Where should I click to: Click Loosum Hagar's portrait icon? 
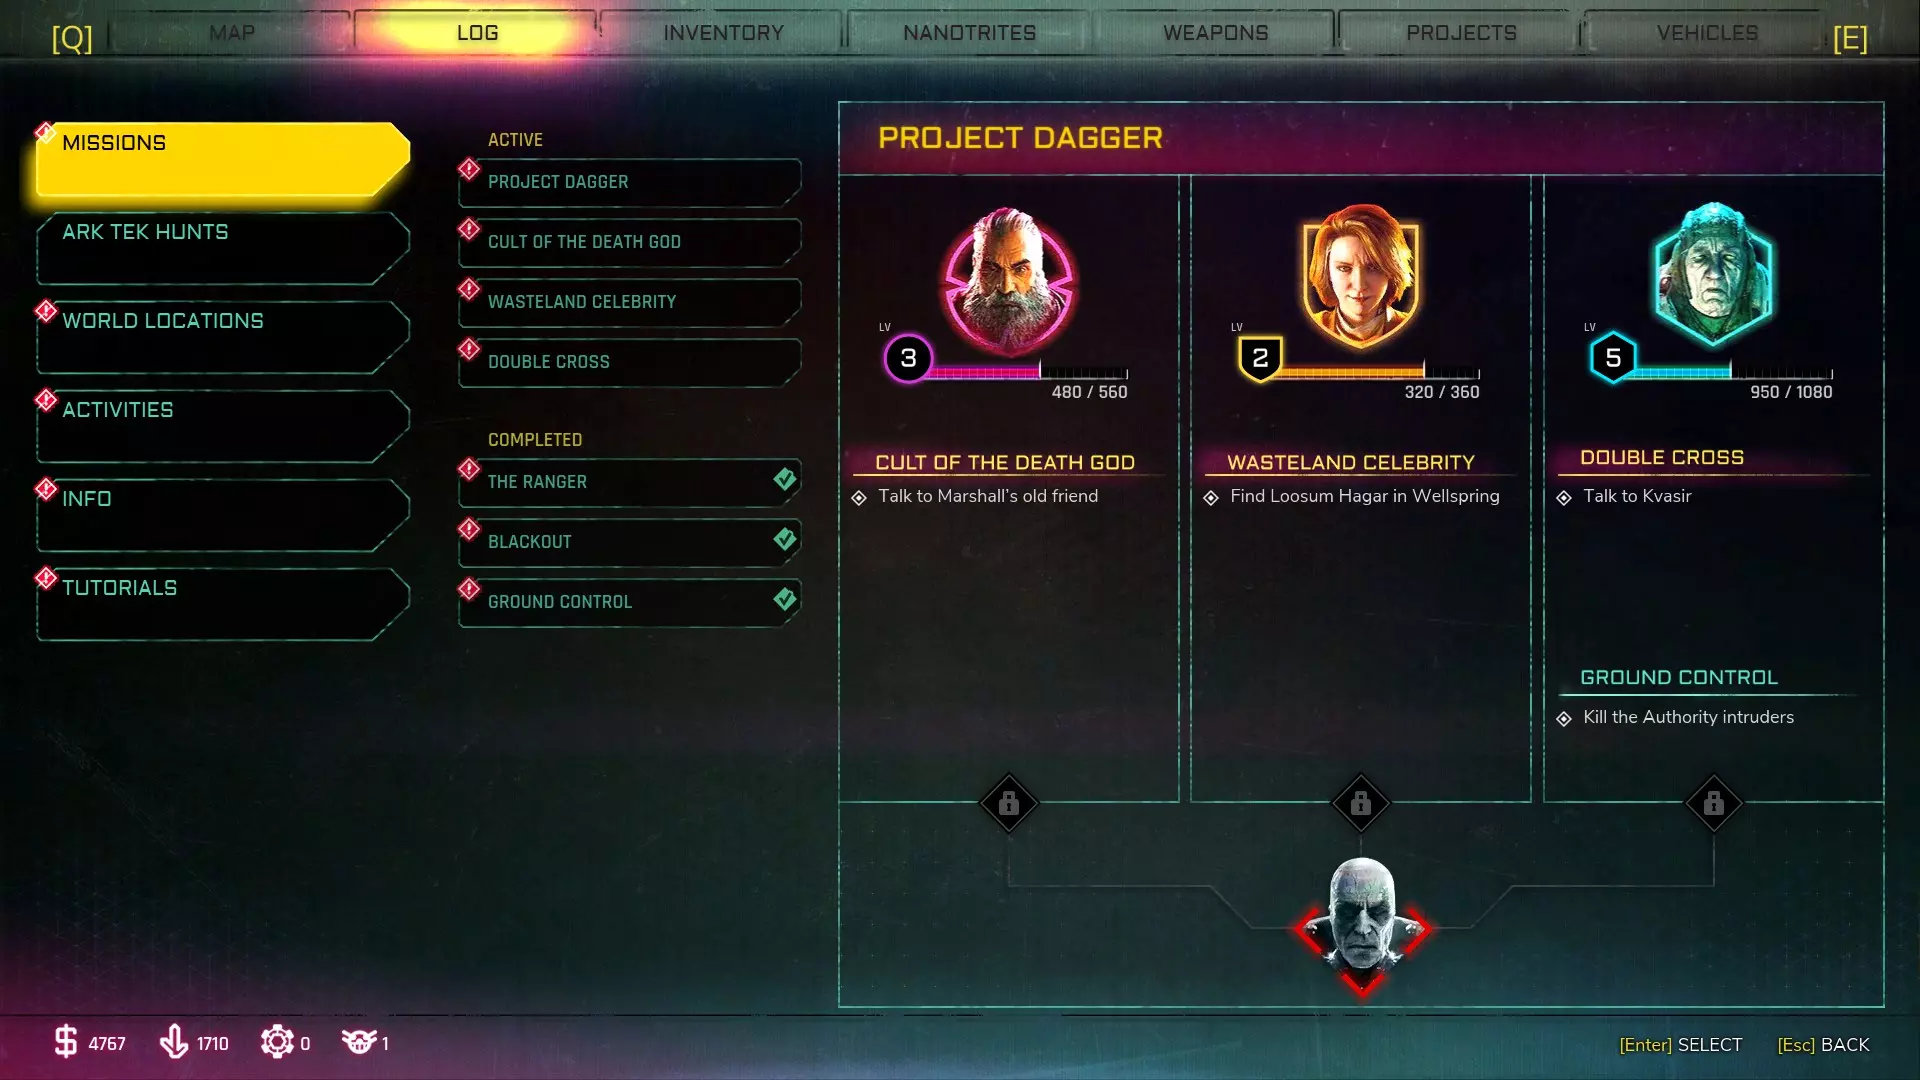click(1360, 277)
